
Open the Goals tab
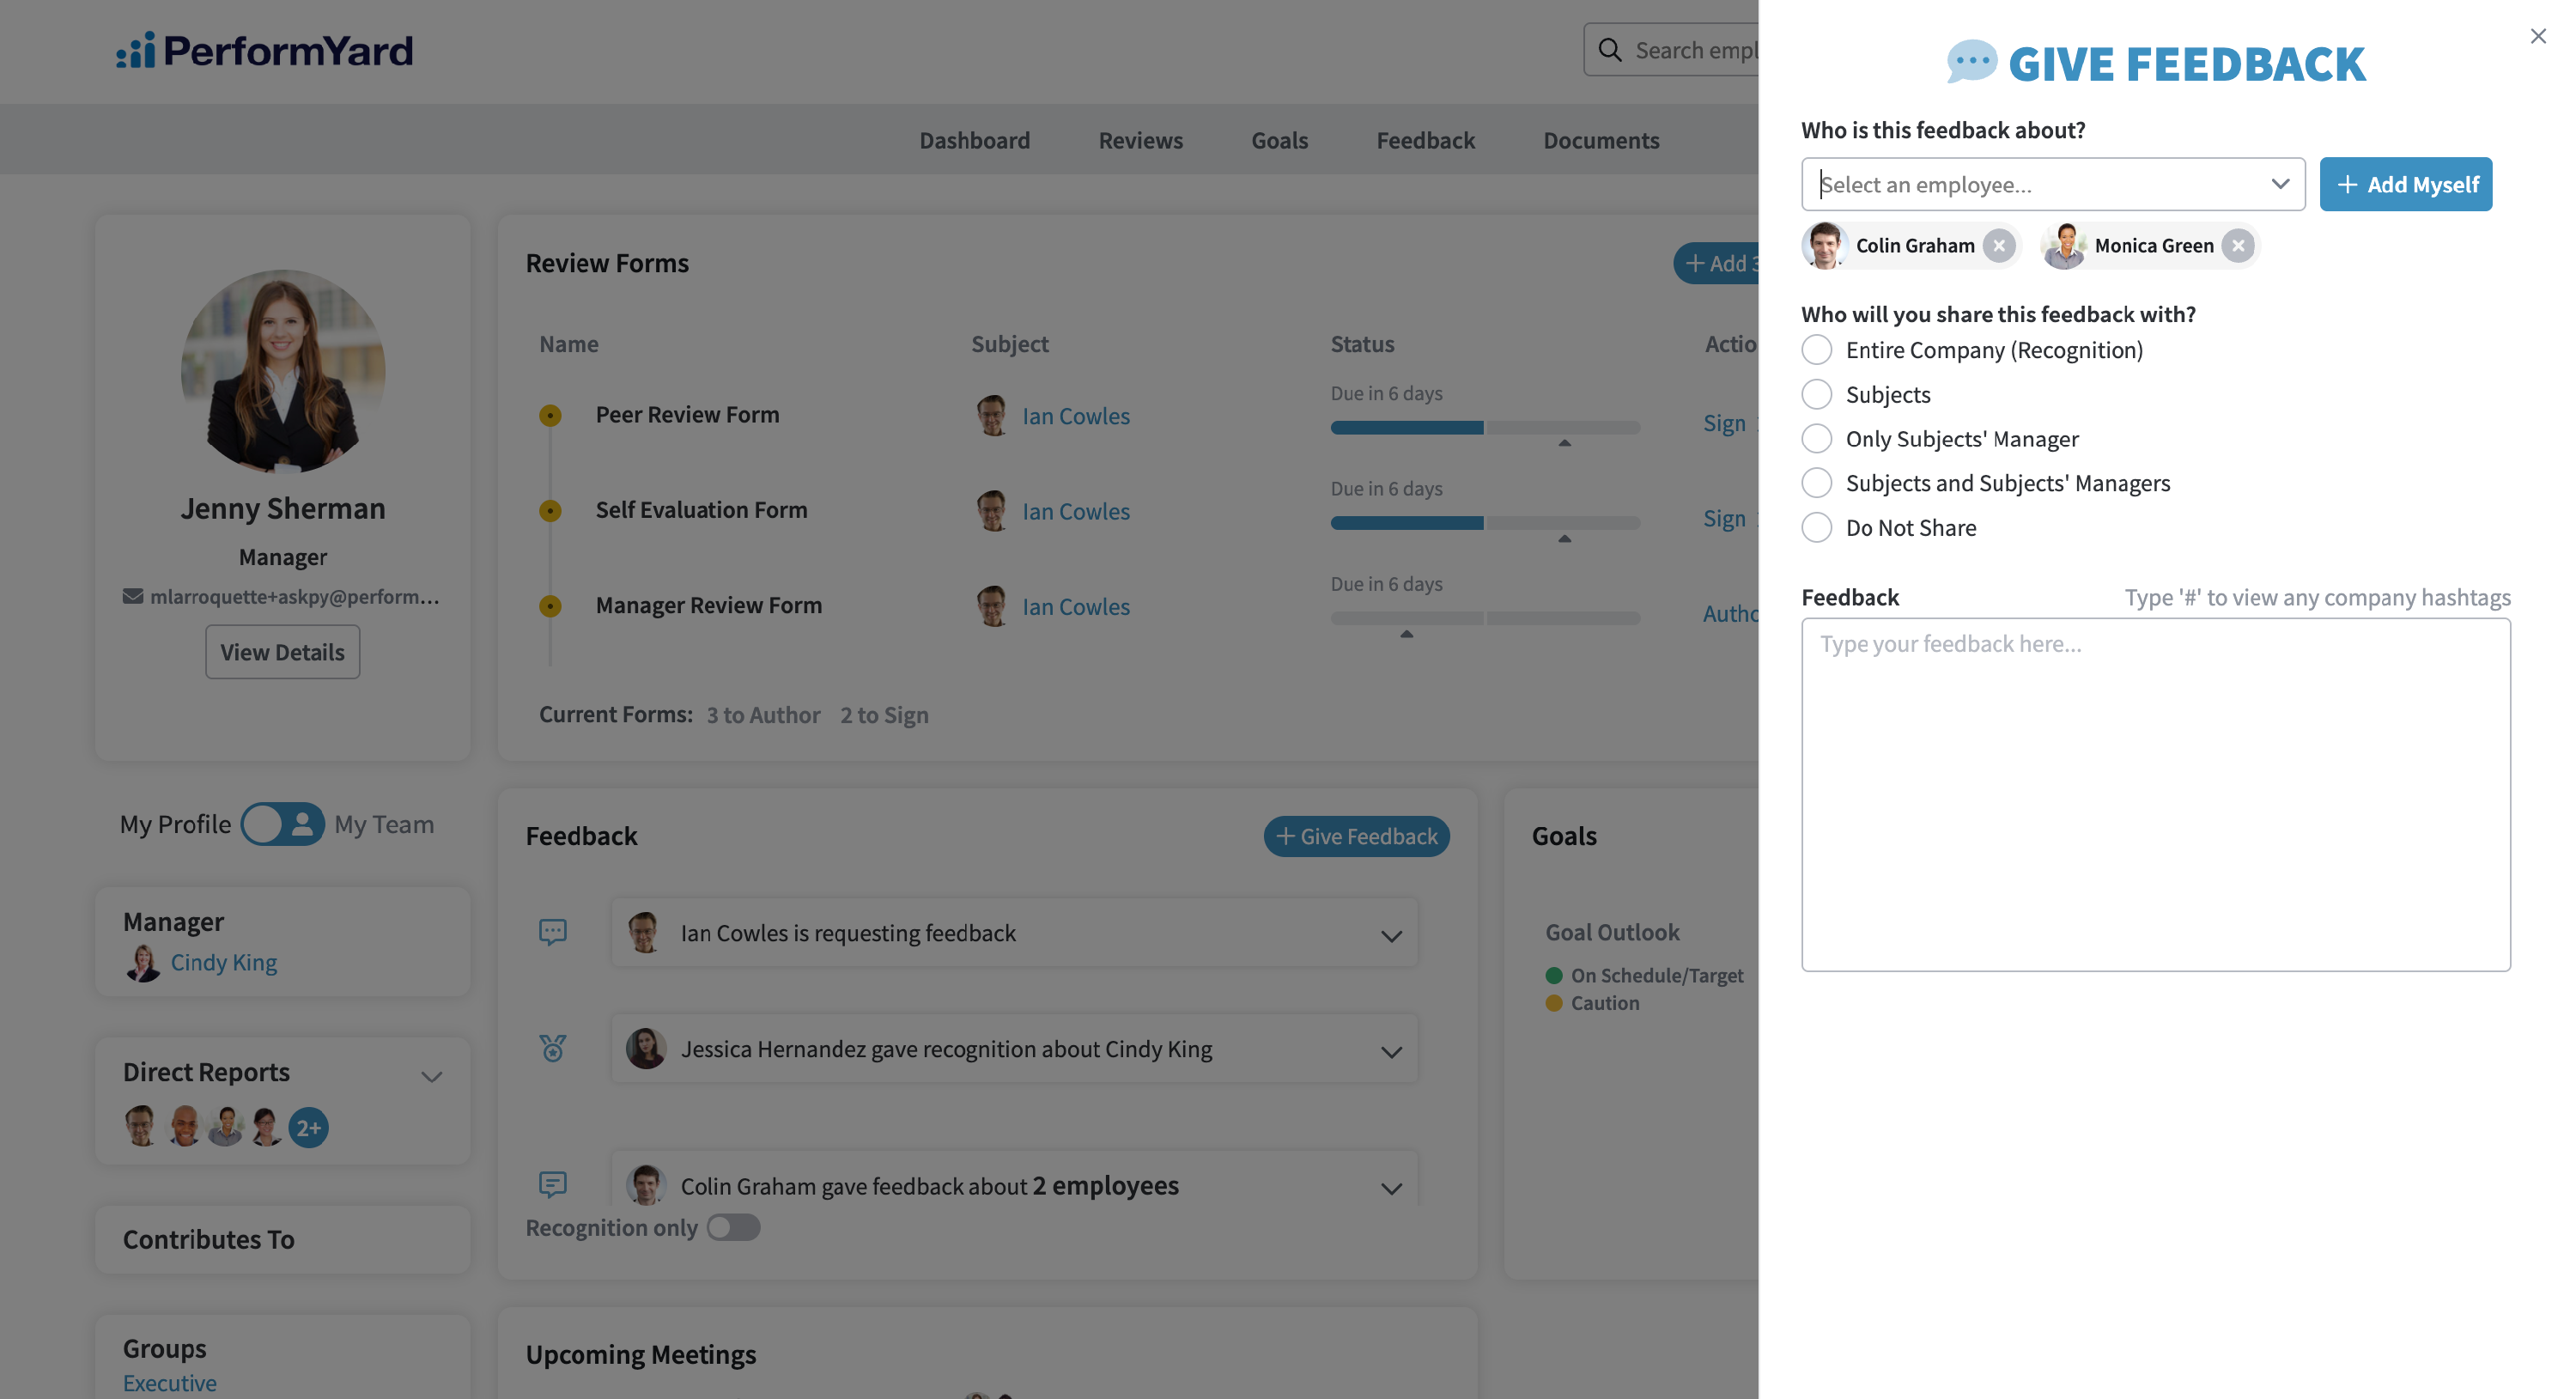coord(1279,140)
